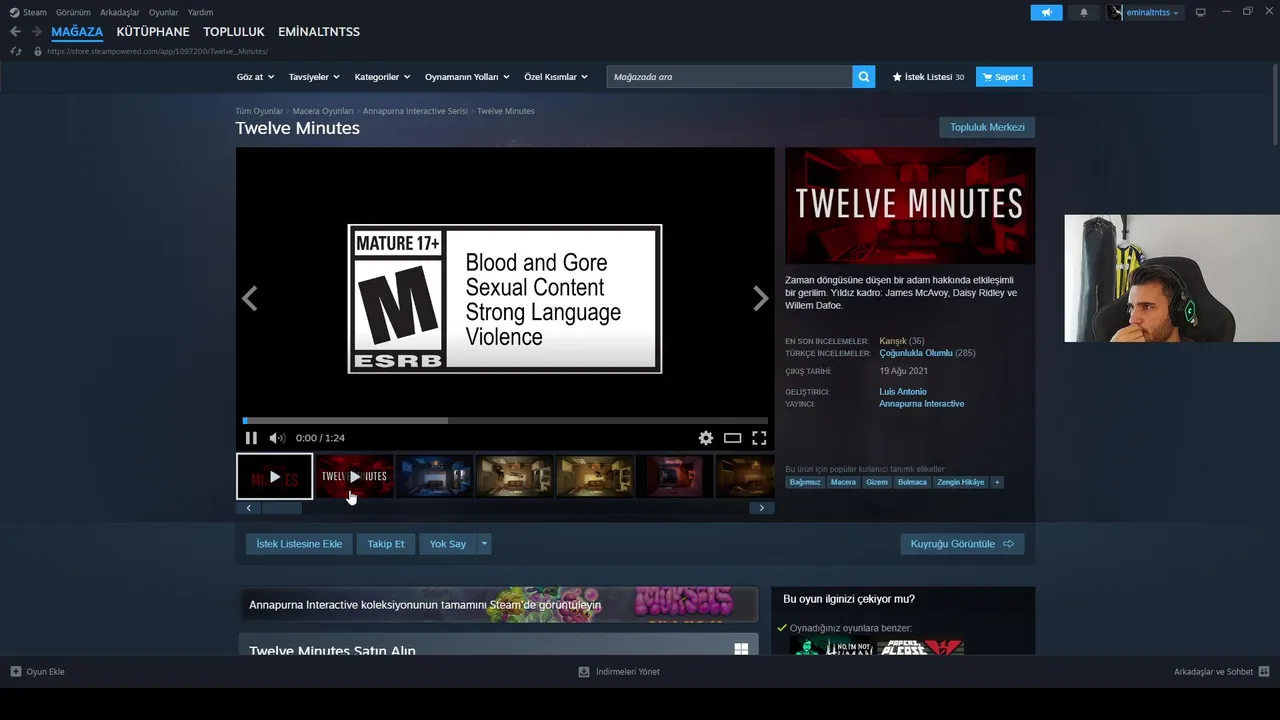Expand the Tavsiyeler menu
This screenshot has width=1280, height=720.
(x=314, y=77)
